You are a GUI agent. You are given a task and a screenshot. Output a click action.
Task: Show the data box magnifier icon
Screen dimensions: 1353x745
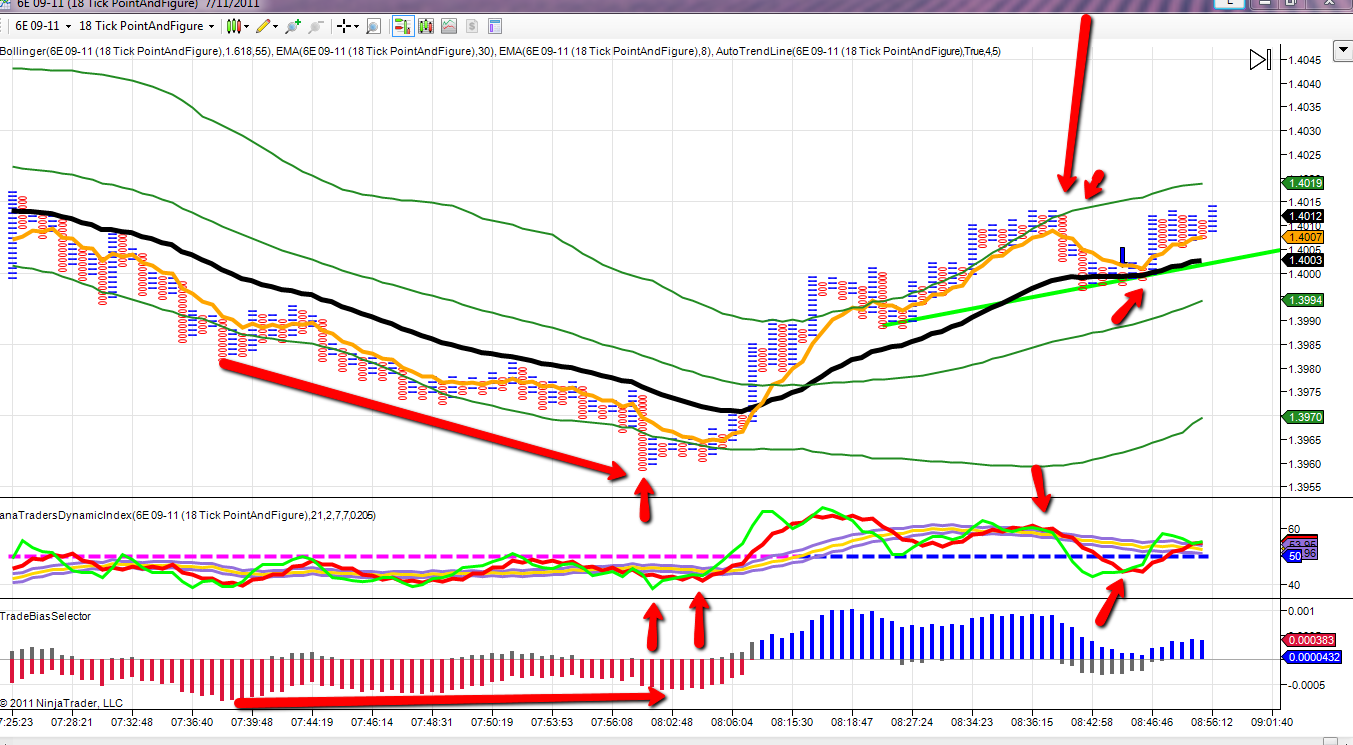tap(373, 26)
